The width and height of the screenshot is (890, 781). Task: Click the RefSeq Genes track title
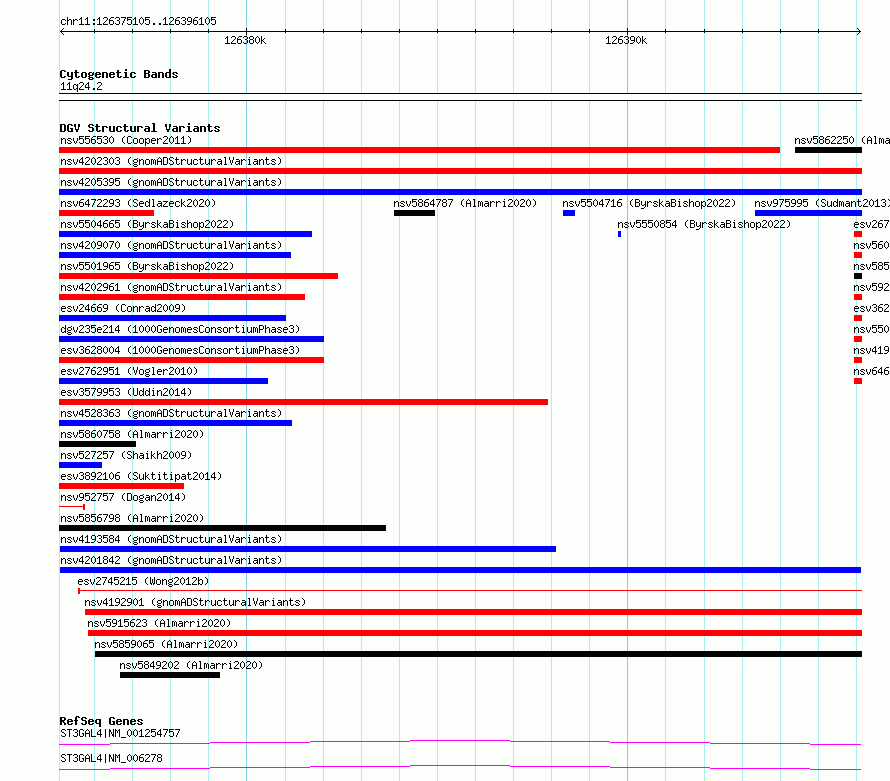(x=101, y=721)
